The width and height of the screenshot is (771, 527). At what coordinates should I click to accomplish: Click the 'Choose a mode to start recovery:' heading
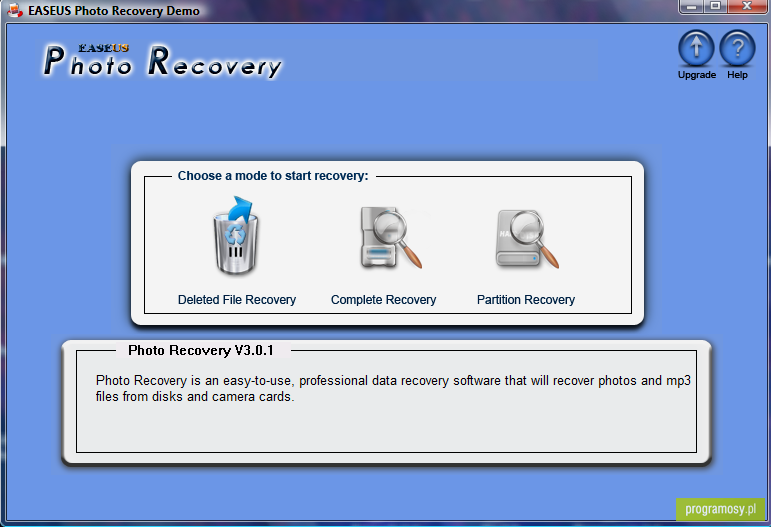tap(273, 176)
